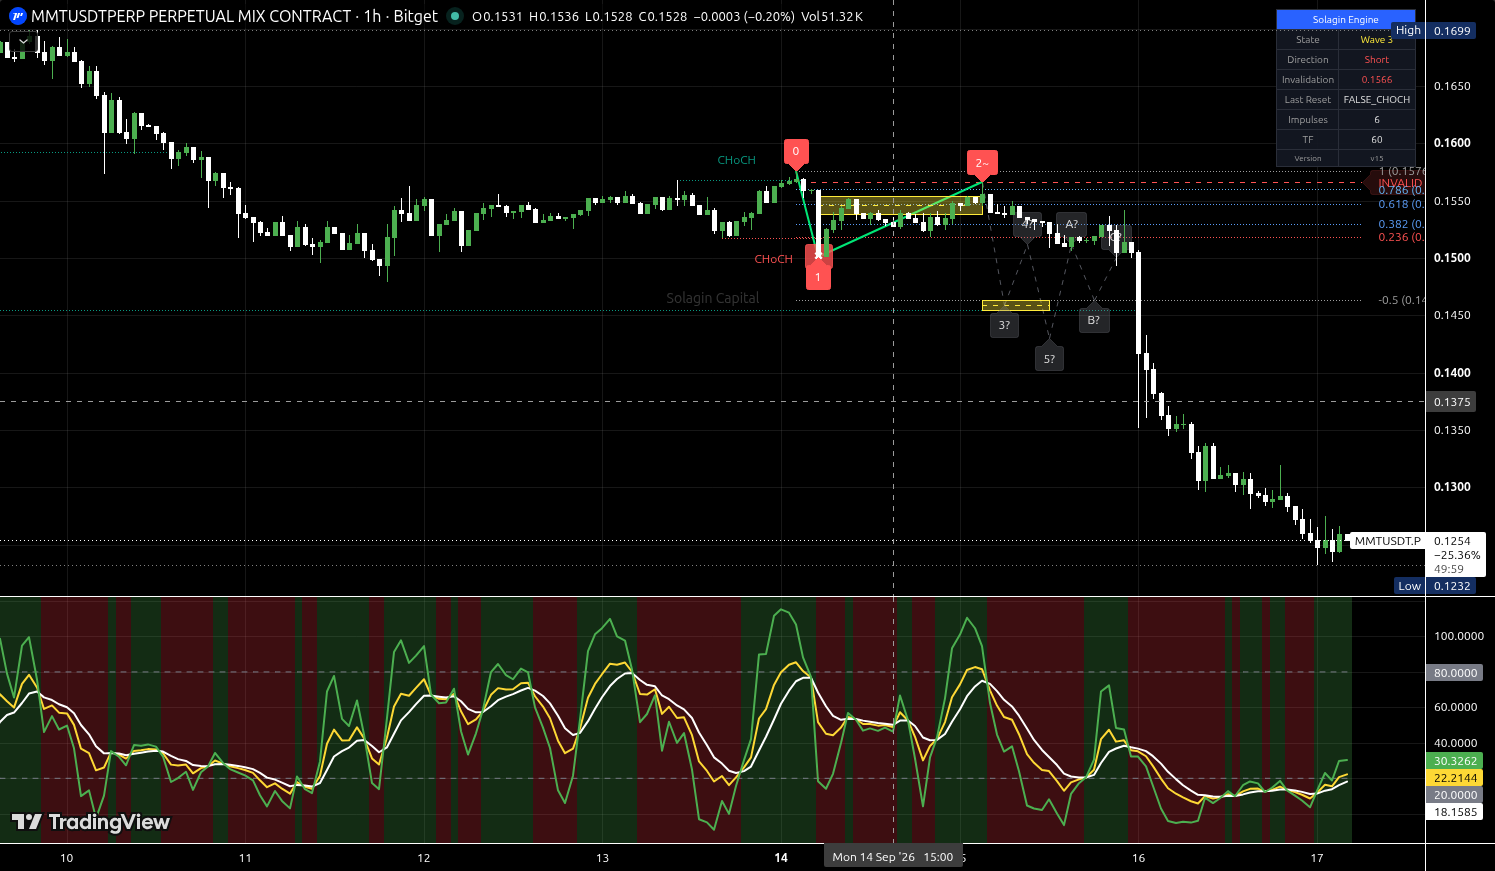Click the 0.1600 price axis label
1495x871 pixels.
(1452, 143)
